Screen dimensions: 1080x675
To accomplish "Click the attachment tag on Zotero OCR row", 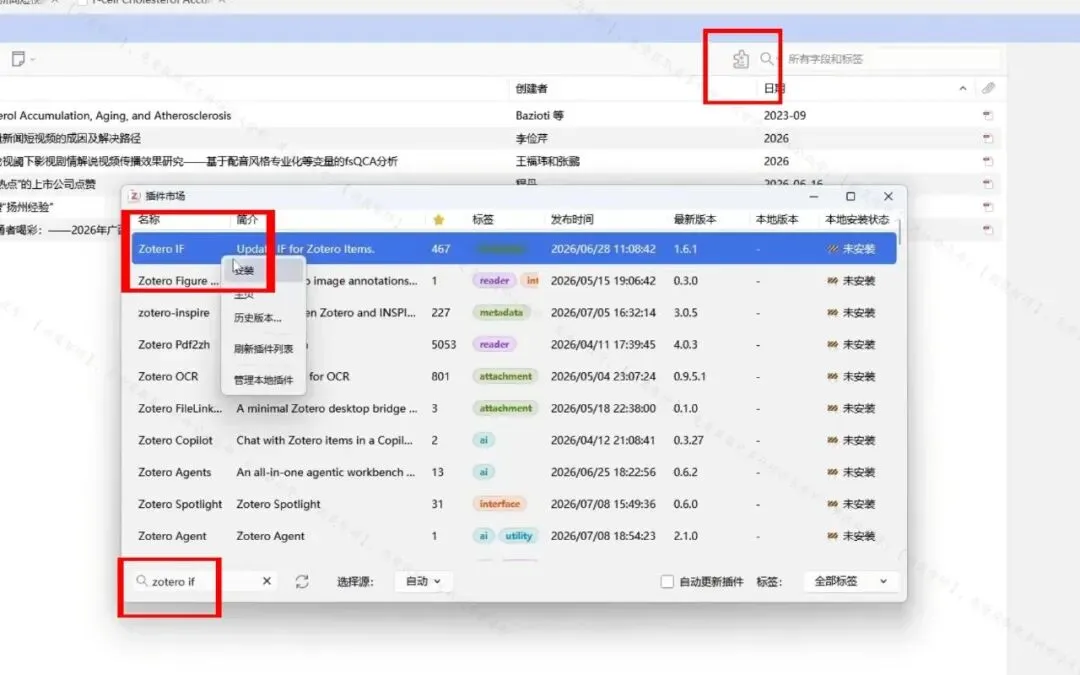I will point(506,377).
